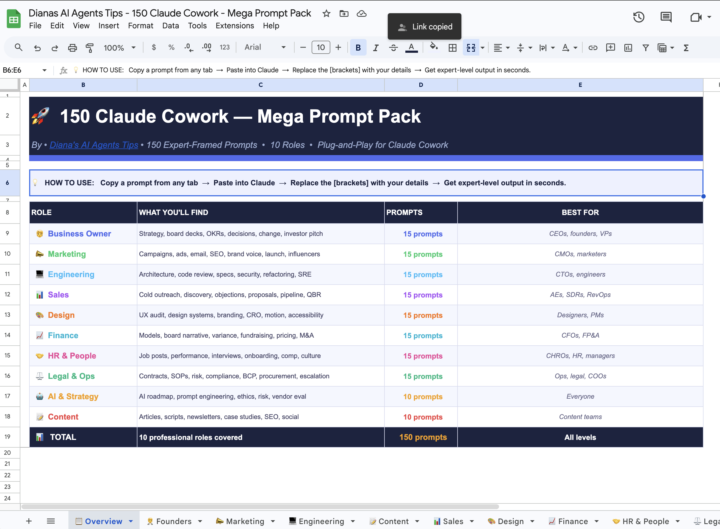Format as currency with dollar icon

pos(153,47)
